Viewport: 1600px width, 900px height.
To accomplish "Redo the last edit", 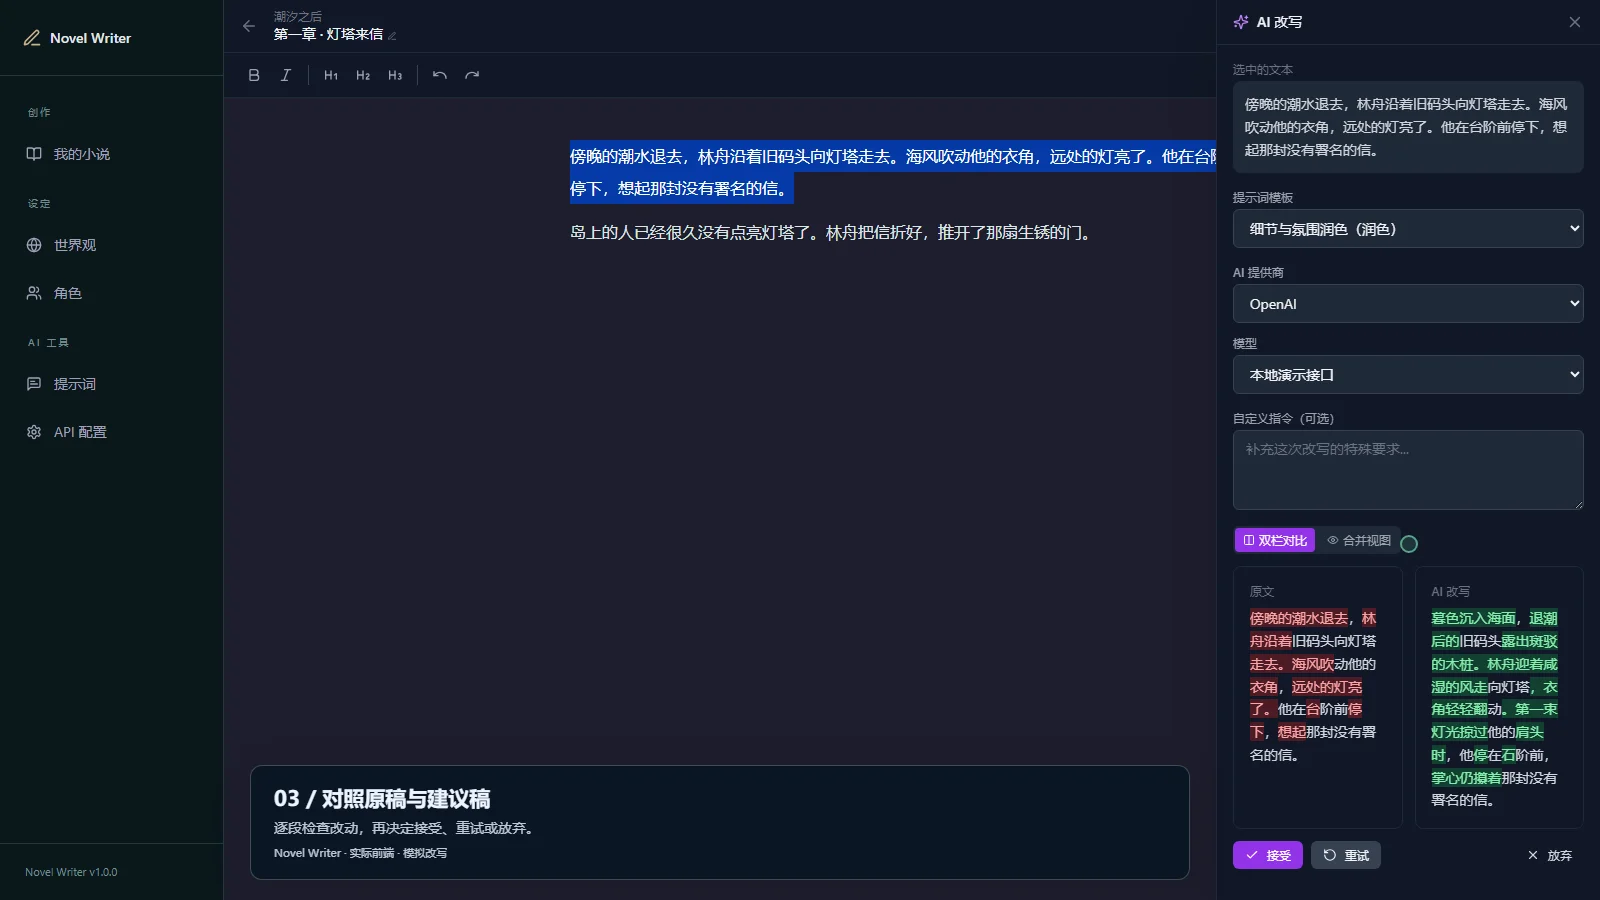I will (472, 75).
